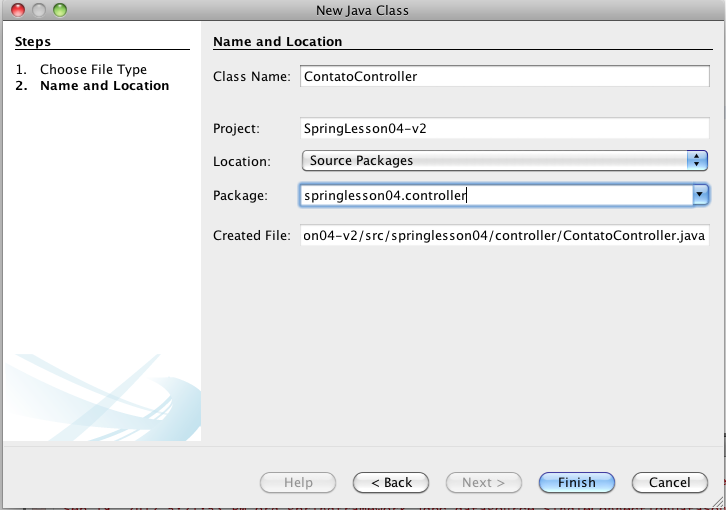Click the Class Name input field
This screenshot has width=726, height=510.
pos(505,76)
